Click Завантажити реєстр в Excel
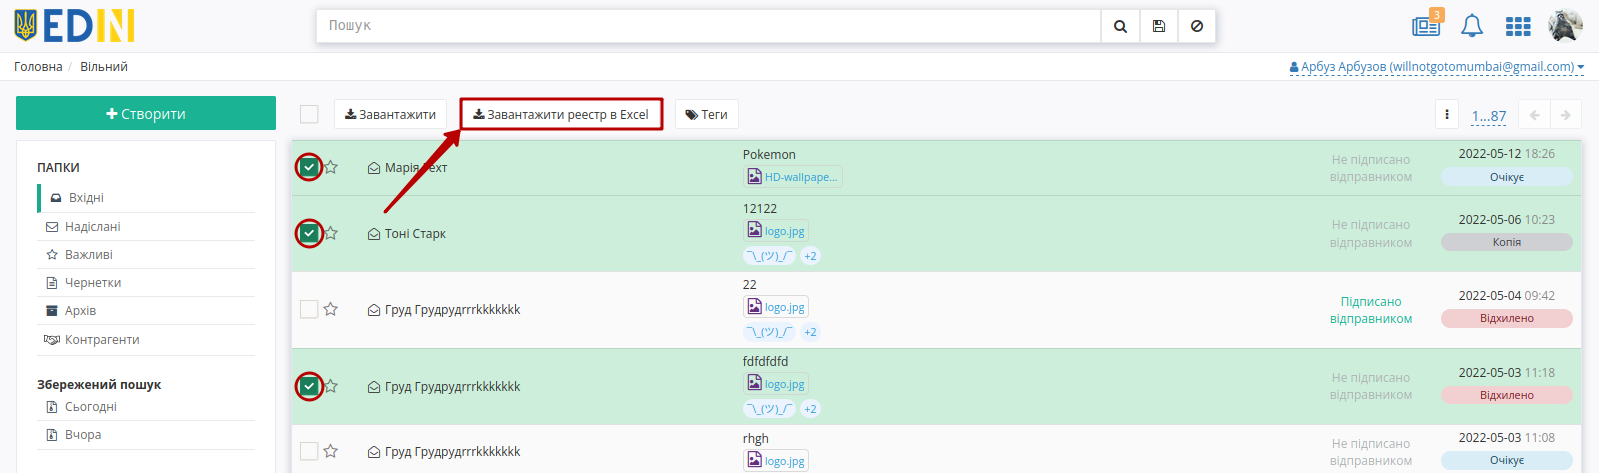1599x473 pixels. [561, 114]
